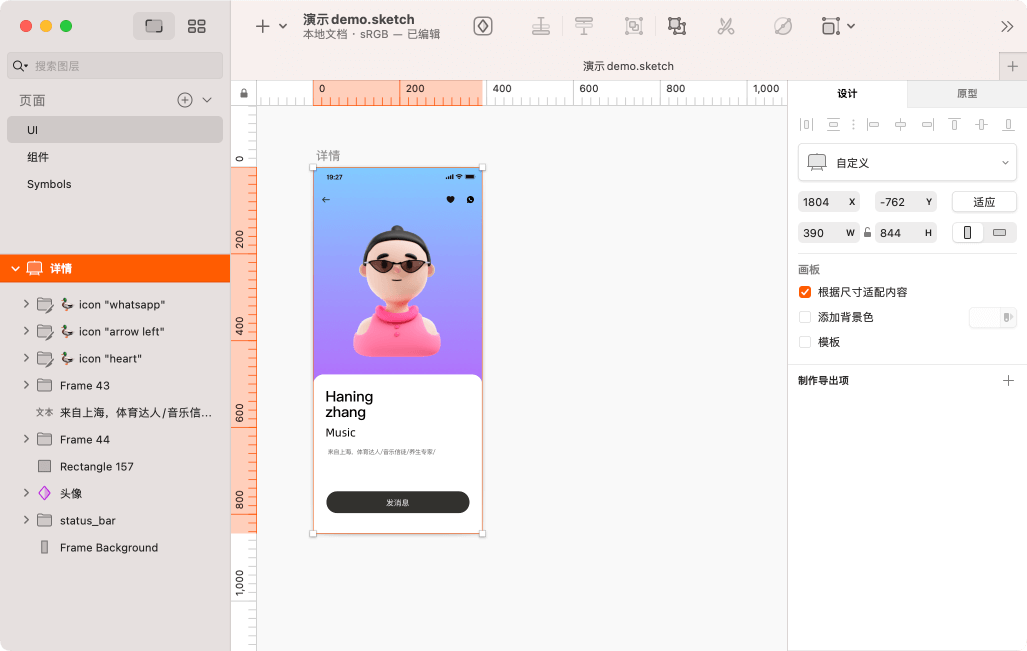Switch to the 原型 tab

[x=965, y=93]
